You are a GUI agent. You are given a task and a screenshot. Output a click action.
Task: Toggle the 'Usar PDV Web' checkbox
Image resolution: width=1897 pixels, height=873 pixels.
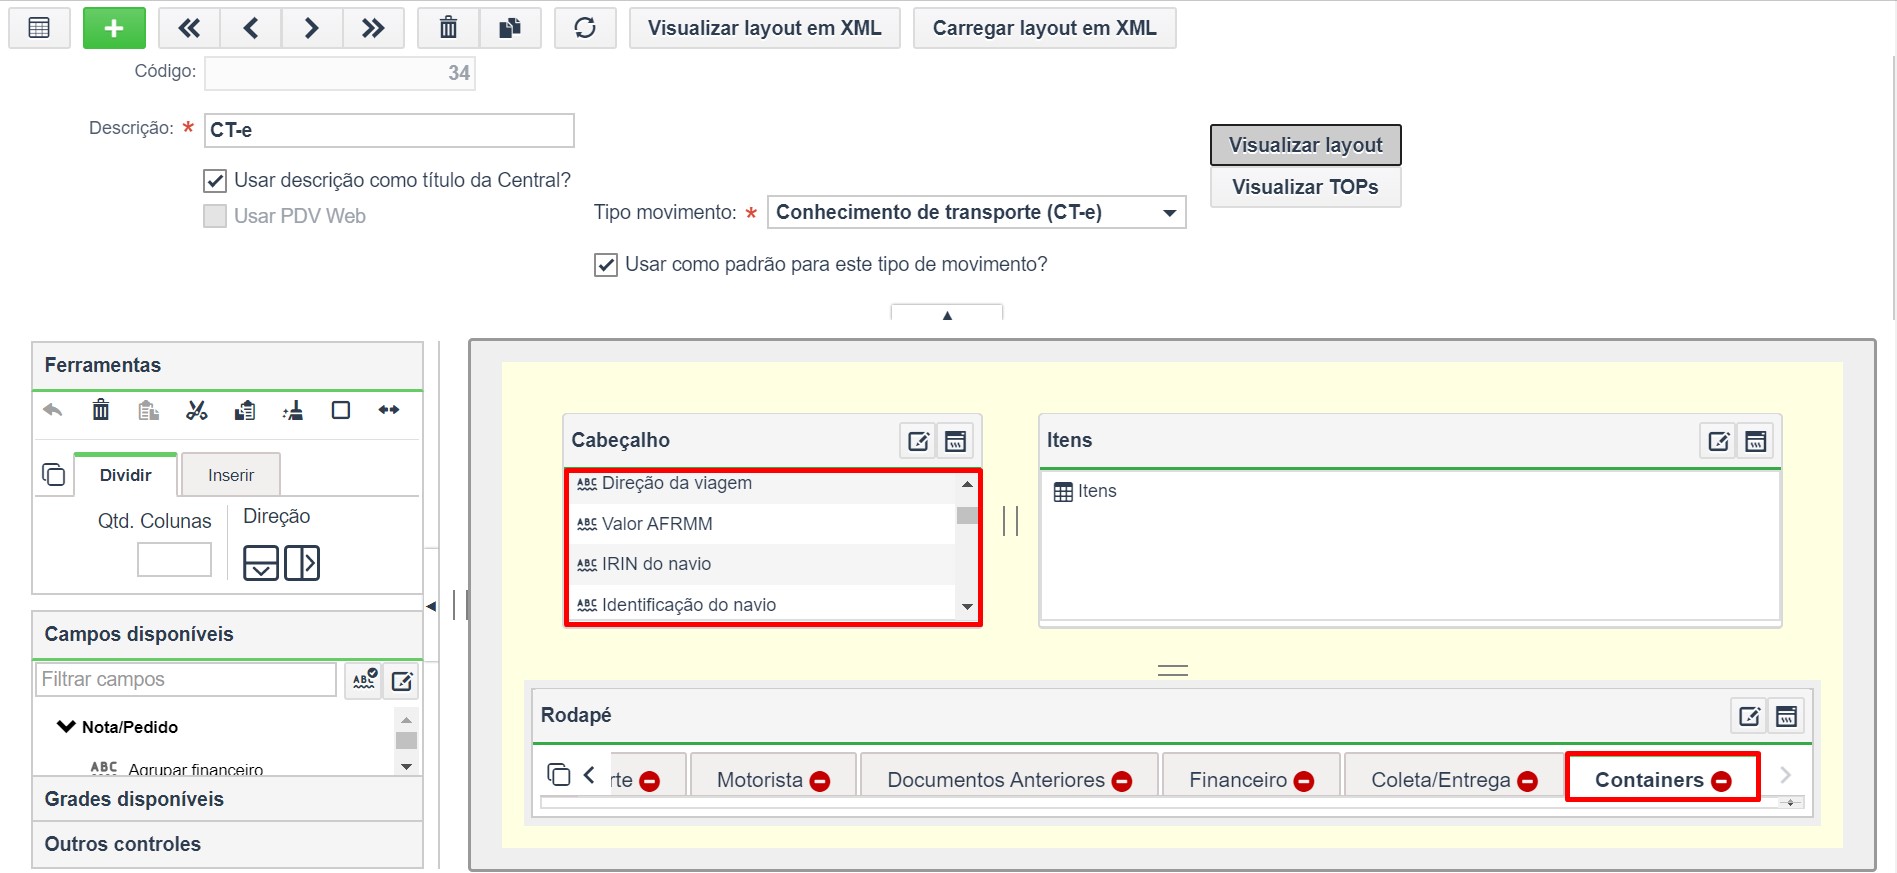click(x=214, y=216)
